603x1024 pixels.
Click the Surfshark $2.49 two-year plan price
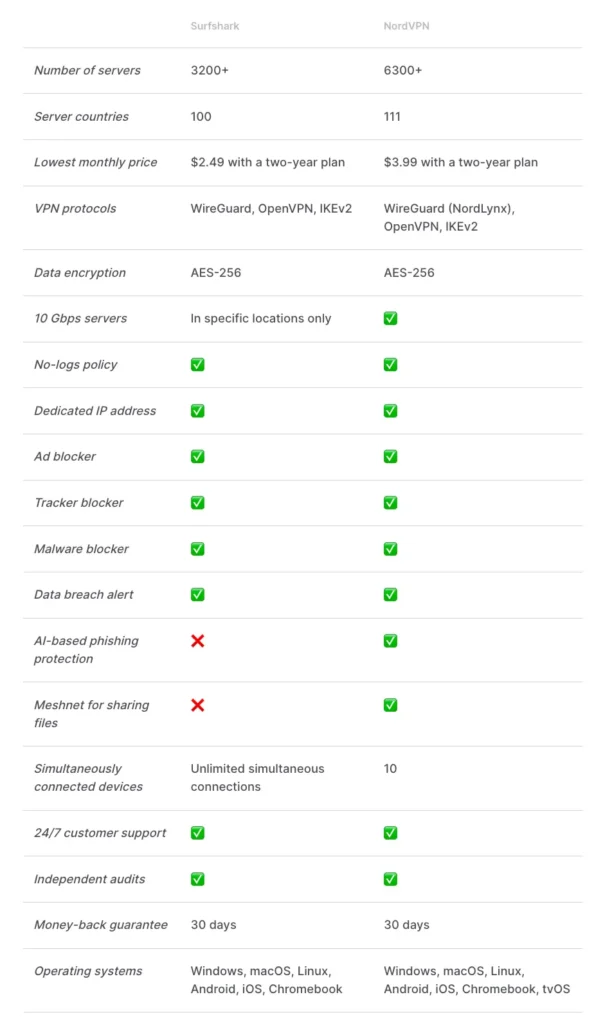(267, 162)
